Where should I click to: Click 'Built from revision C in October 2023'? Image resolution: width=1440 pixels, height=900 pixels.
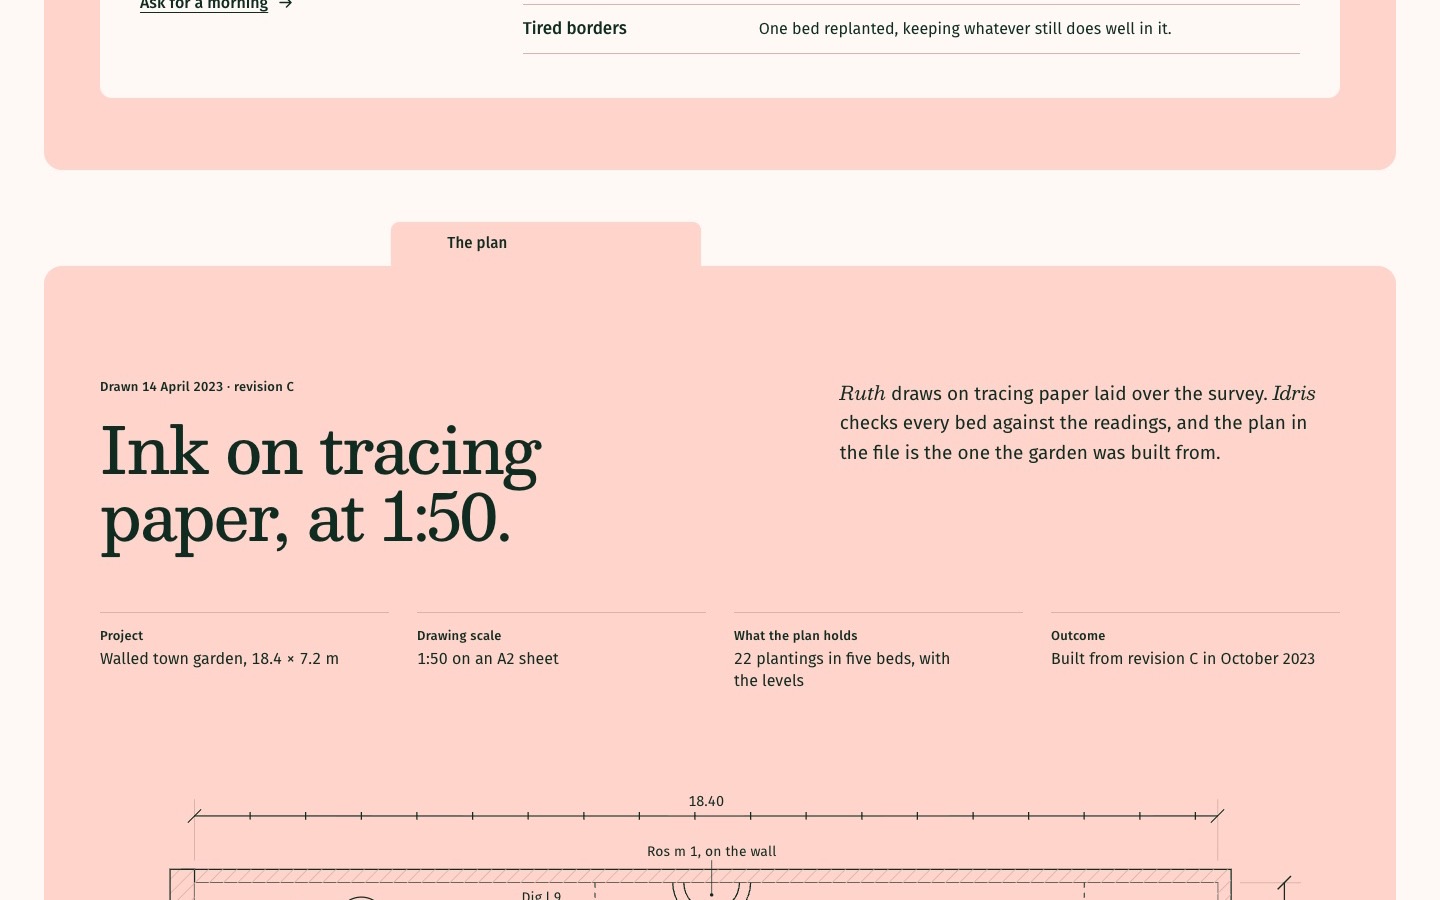1183,659
